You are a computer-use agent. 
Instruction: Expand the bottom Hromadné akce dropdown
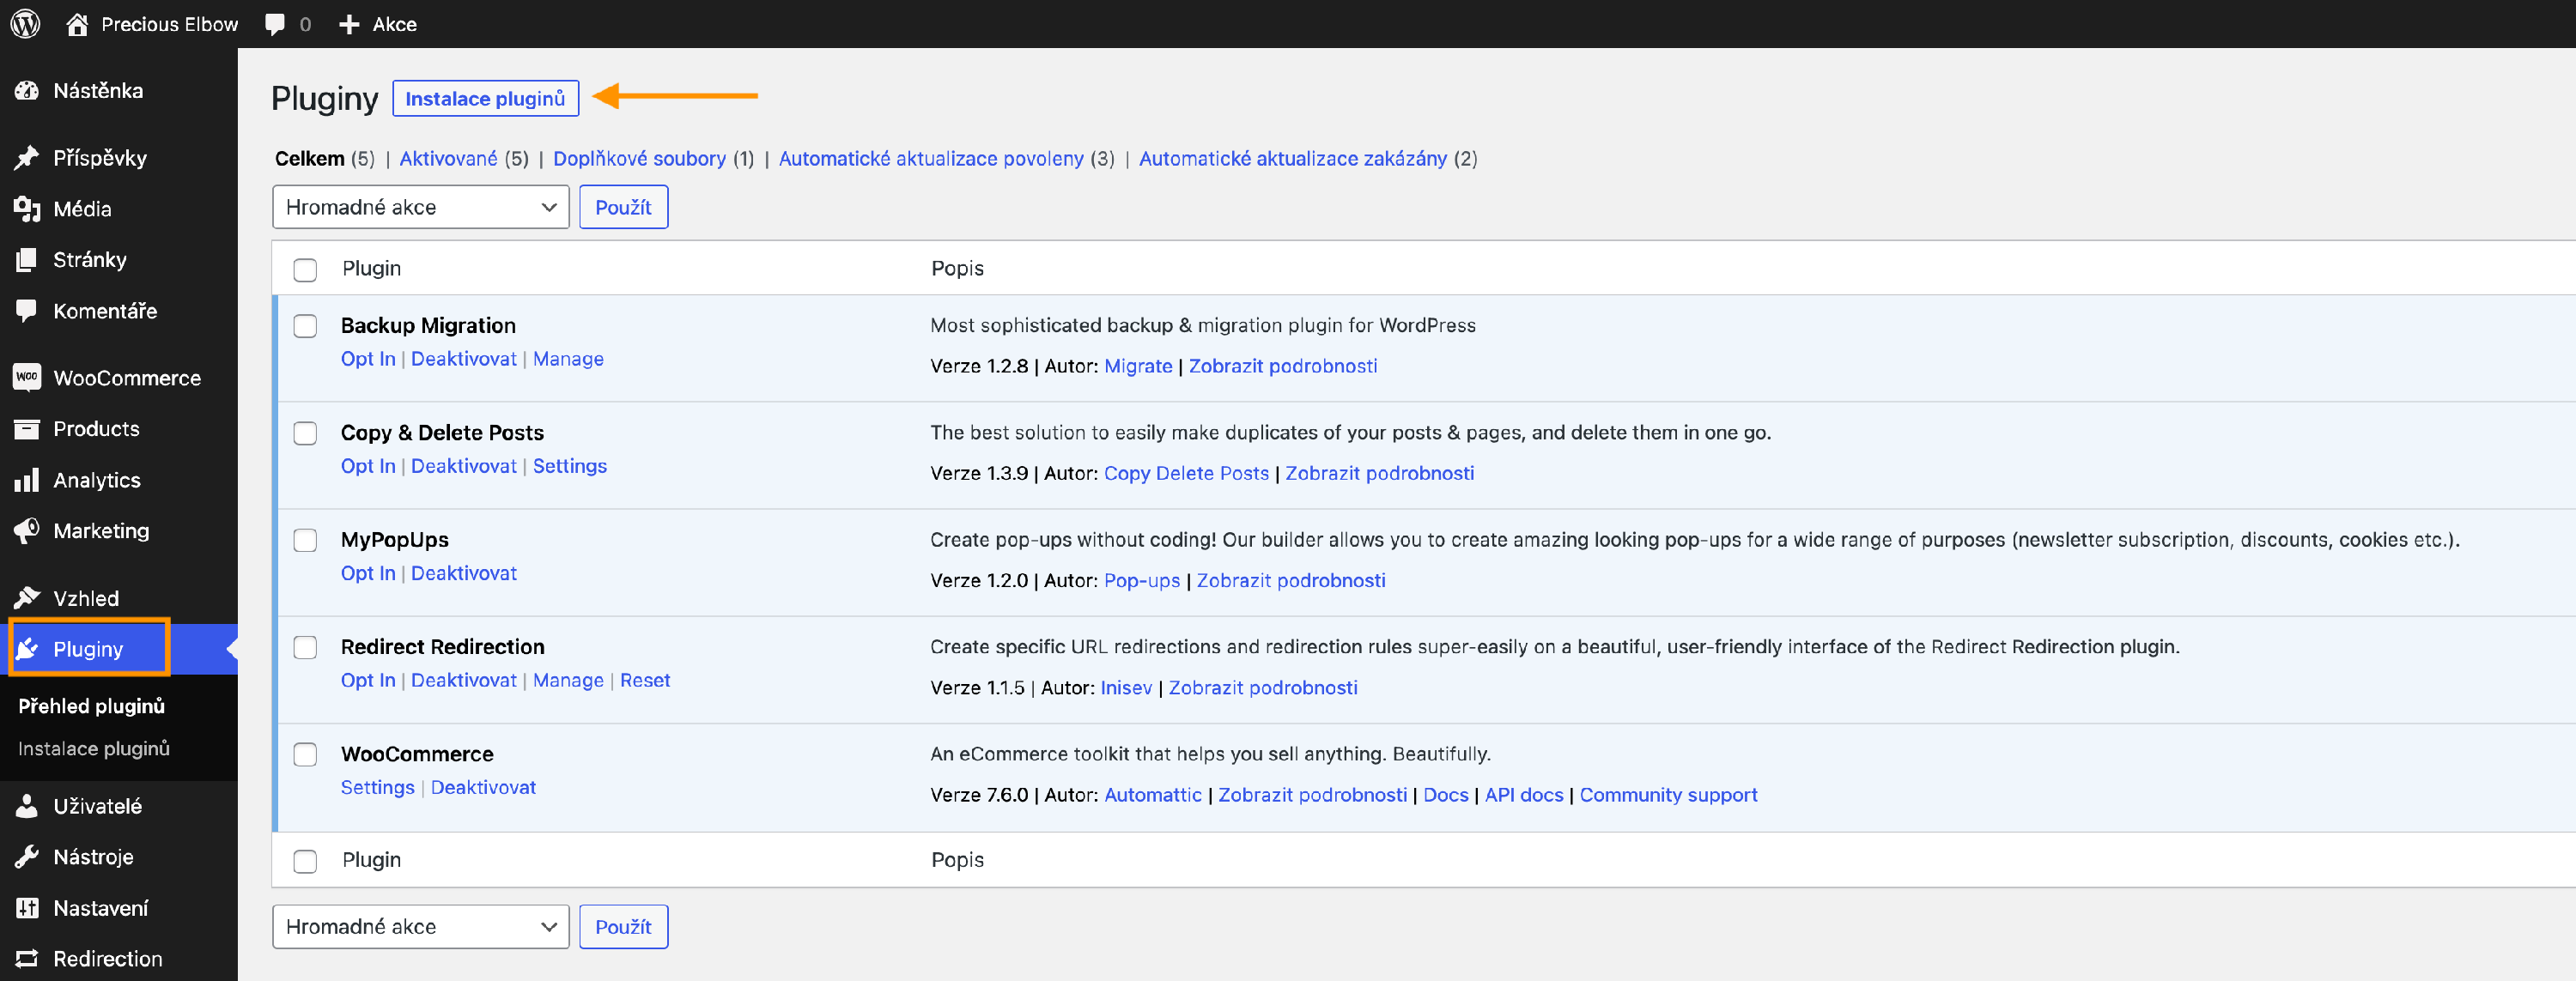[x=420, y=926]
